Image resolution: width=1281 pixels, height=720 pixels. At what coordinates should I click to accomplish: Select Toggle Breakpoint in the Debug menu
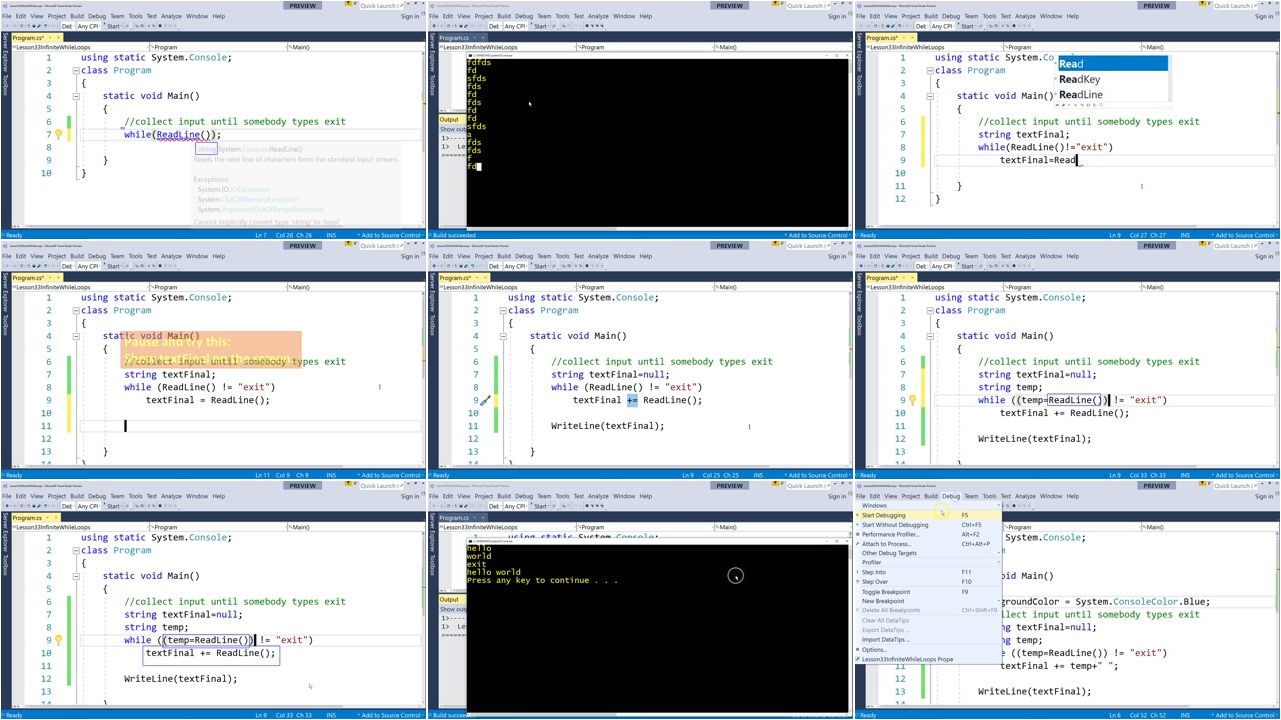click(x=930, y=592)
